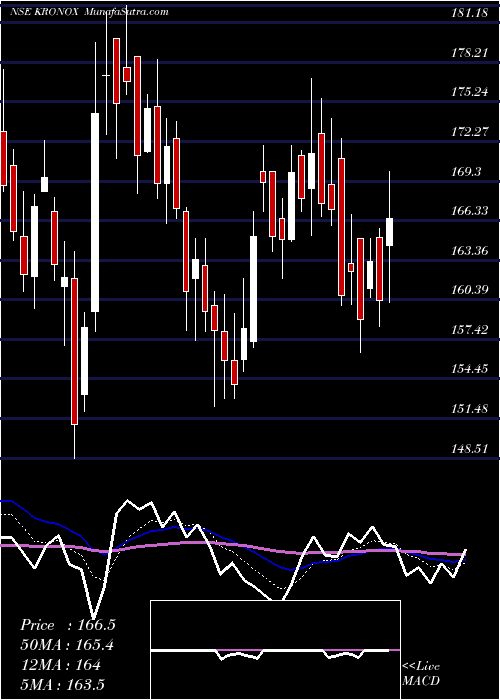
Task: Click the 166.33 price axis label
Action: 468,211
